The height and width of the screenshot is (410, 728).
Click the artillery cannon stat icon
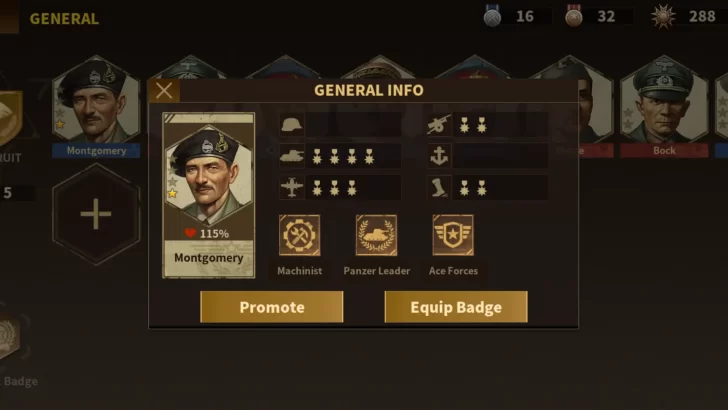pos(439,124)
